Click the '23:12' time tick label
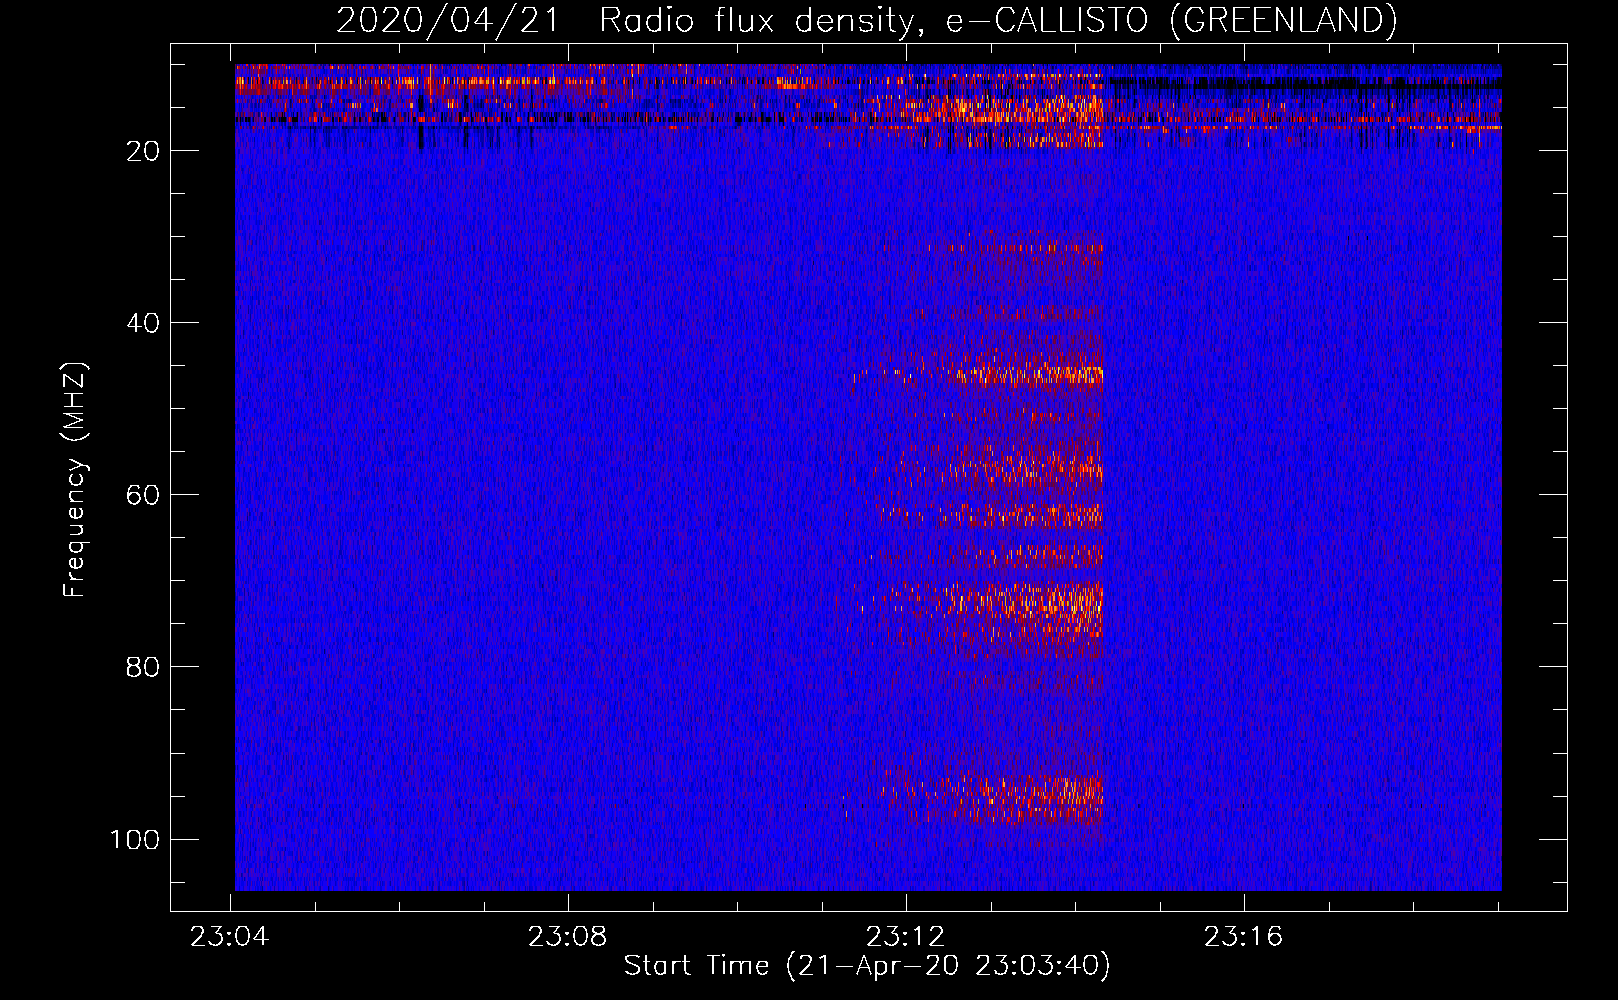Viewport: 1618px width, 1000px height. coord(905,937)
